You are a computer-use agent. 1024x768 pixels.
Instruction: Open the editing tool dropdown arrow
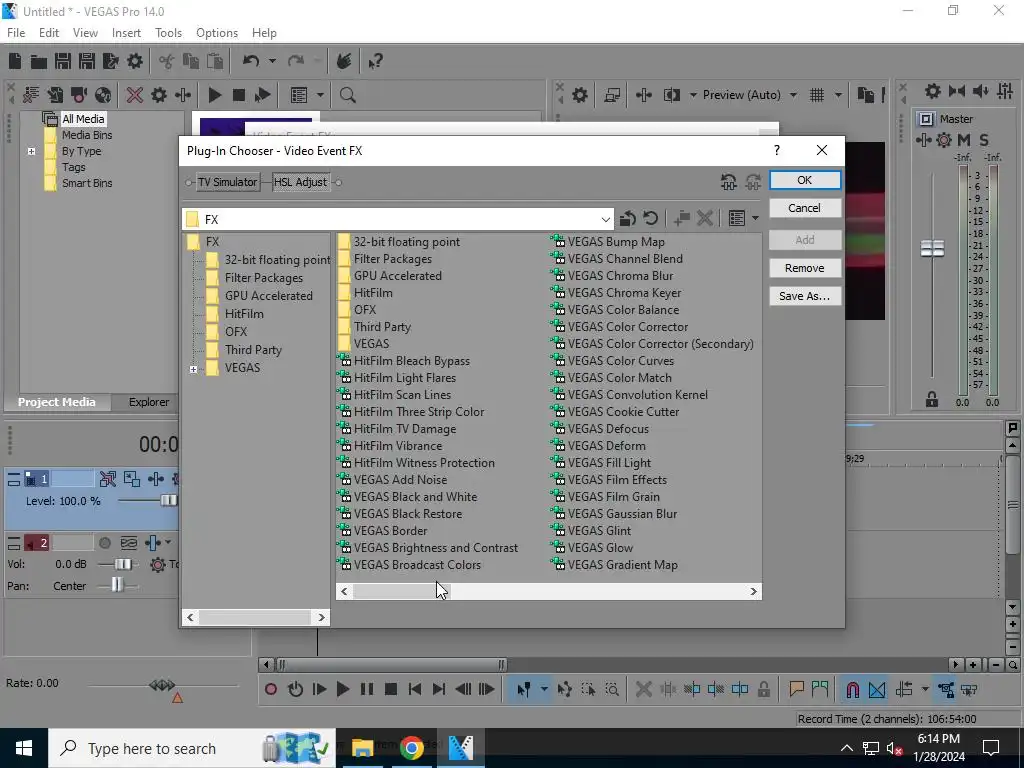click(x=543, y=690)
